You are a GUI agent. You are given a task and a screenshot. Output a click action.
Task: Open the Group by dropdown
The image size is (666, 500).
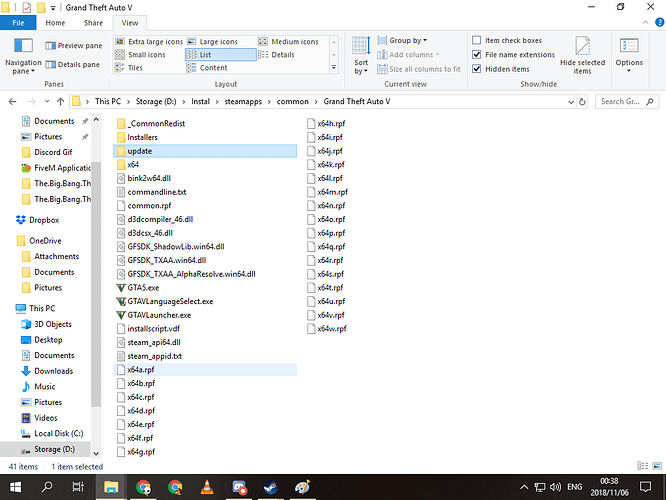(402, 40)
